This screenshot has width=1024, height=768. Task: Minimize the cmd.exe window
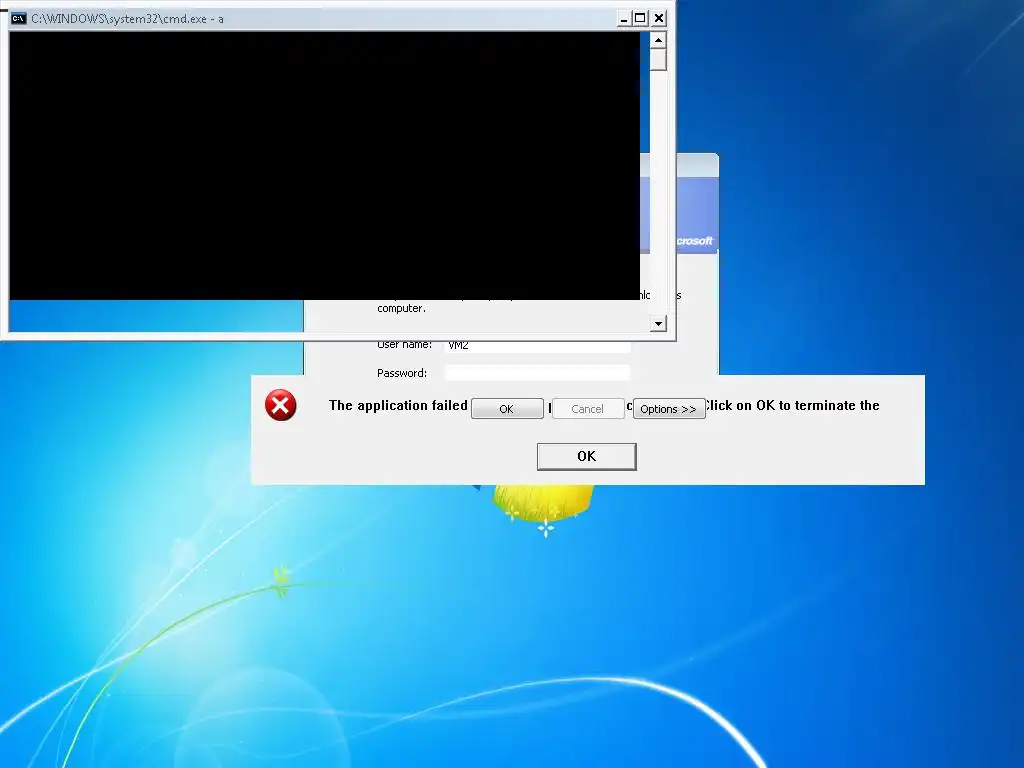(x=623, y=18)
